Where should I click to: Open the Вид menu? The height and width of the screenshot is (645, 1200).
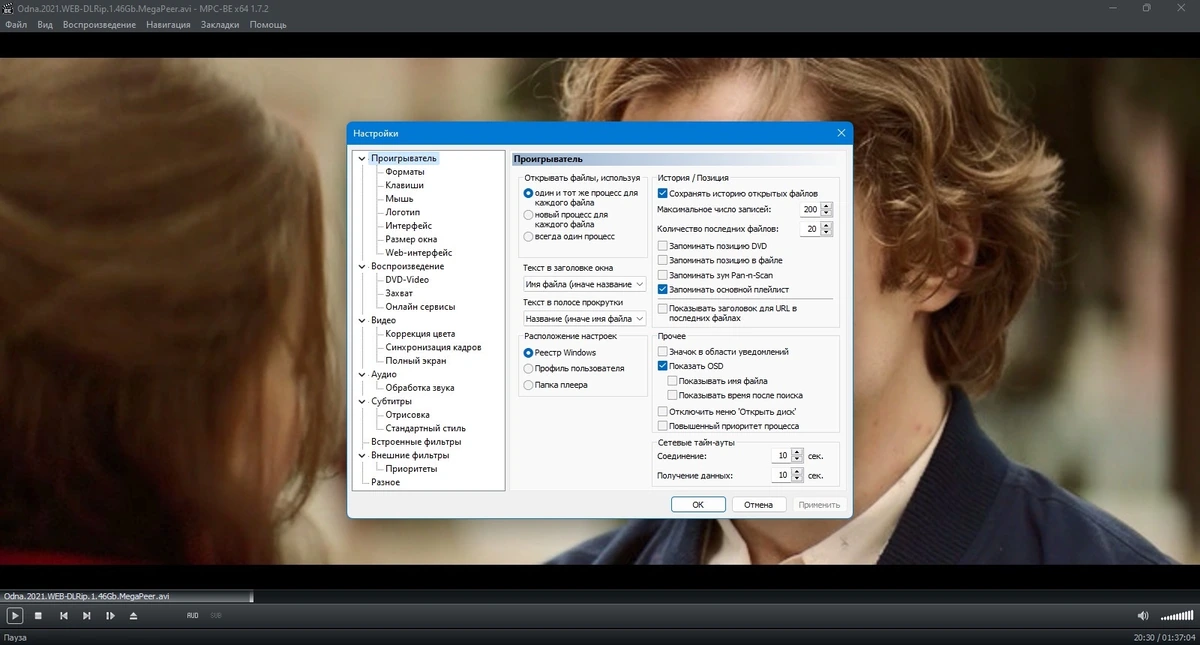coord(45,24)
